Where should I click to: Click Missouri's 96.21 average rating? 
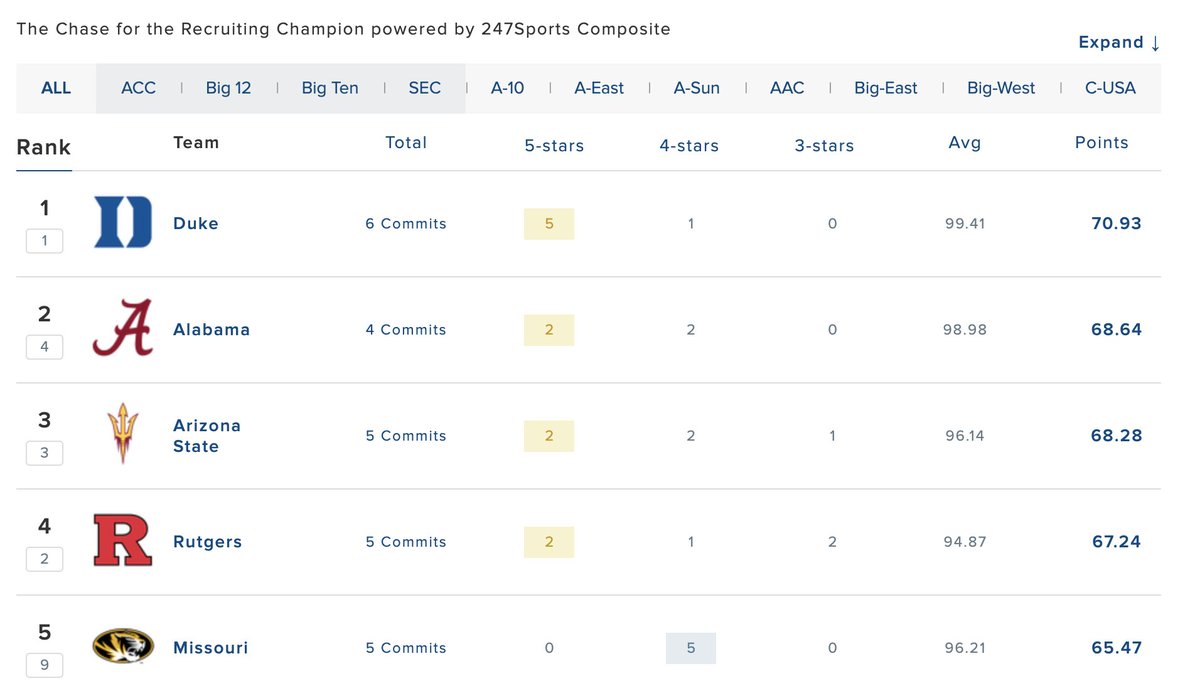tap(965, 647)
